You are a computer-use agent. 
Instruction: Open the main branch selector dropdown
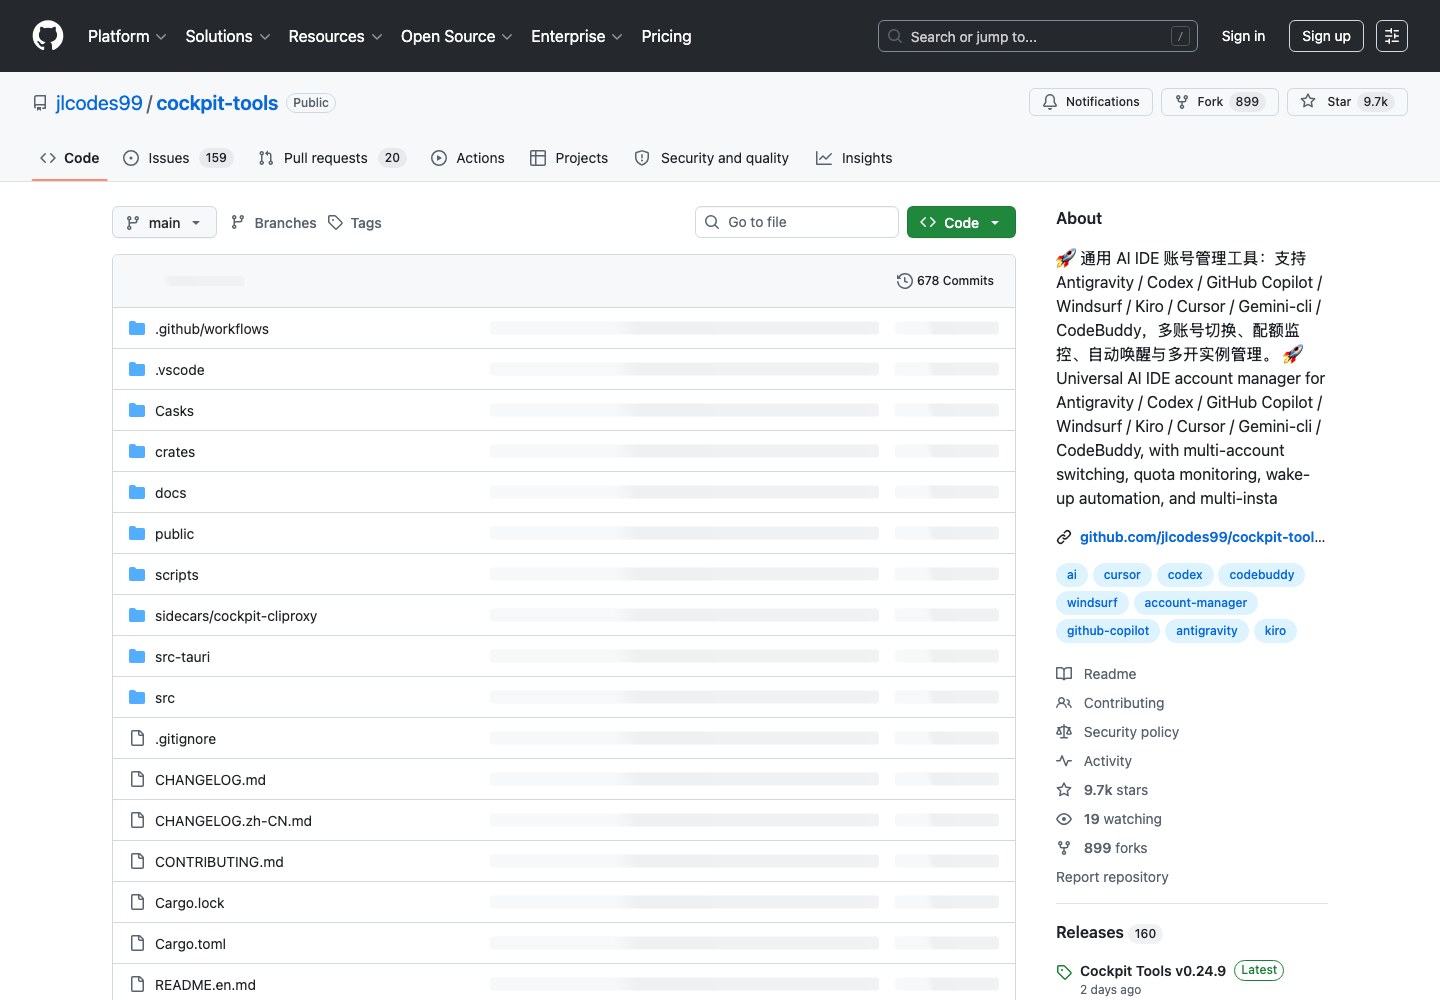coord(164,222)
